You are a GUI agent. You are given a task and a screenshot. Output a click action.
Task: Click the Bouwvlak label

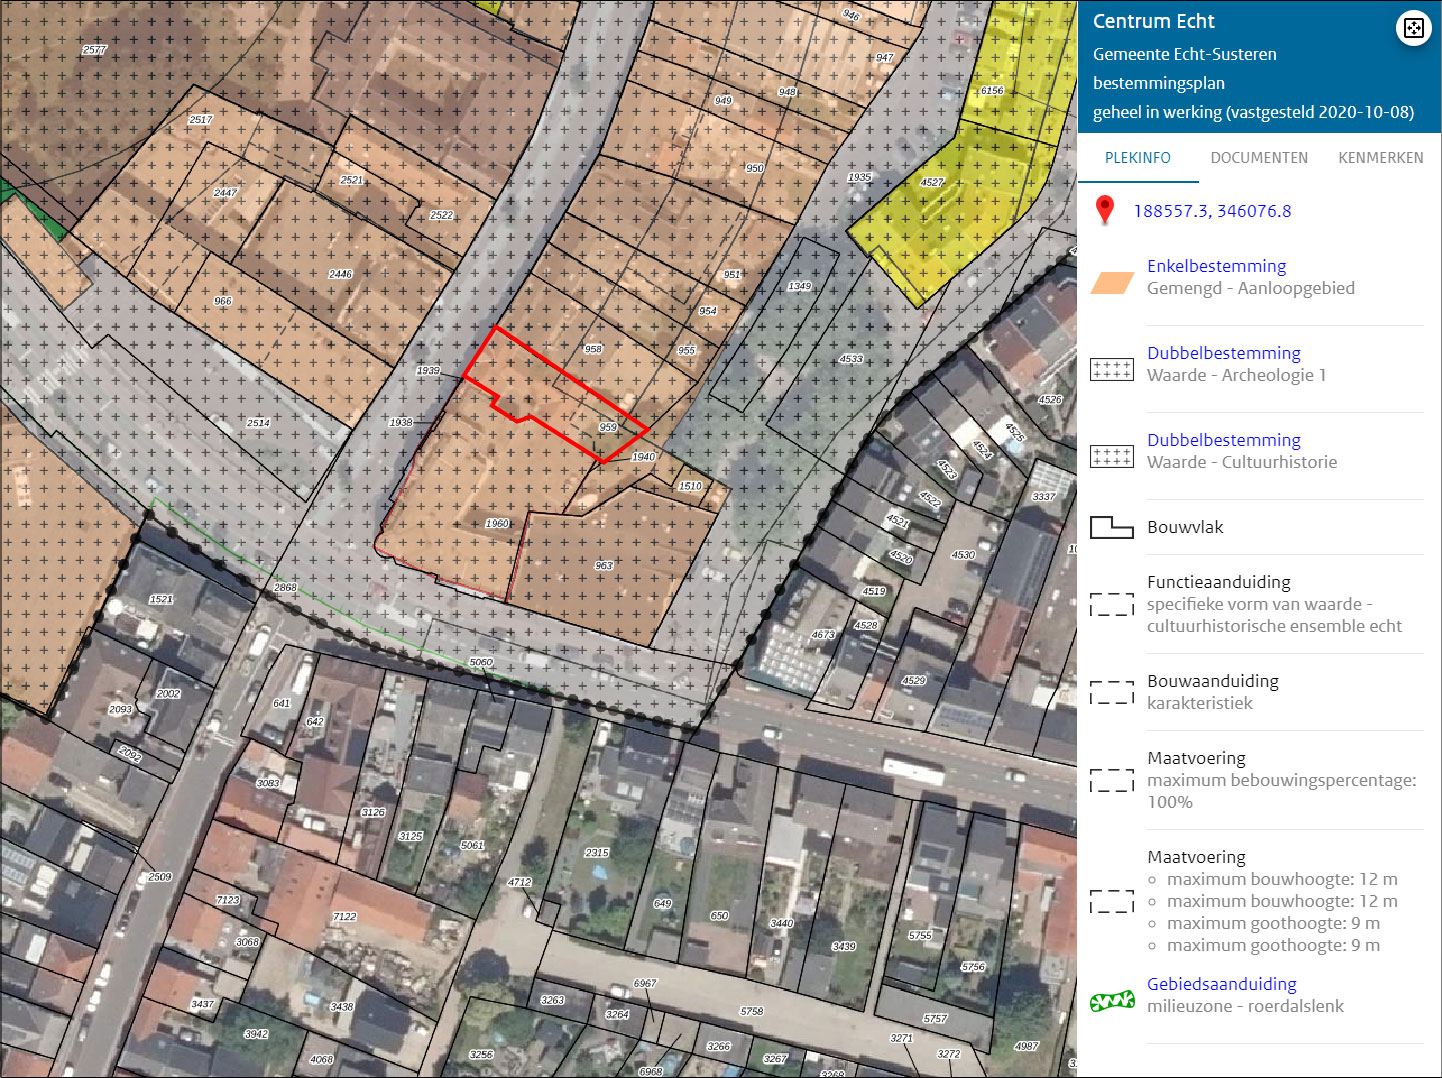(1185, 527)
